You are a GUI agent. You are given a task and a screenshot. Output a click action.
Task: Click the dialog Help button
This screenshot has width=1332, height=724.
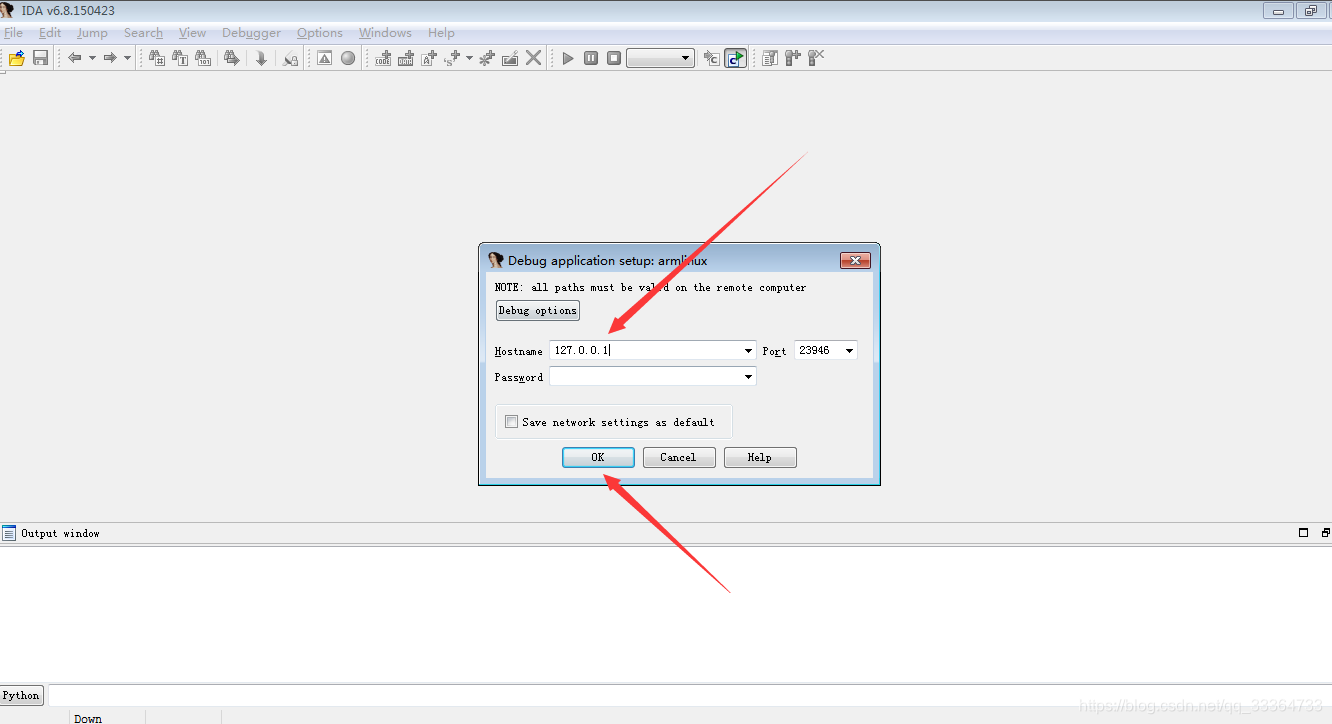coord(760,457)
